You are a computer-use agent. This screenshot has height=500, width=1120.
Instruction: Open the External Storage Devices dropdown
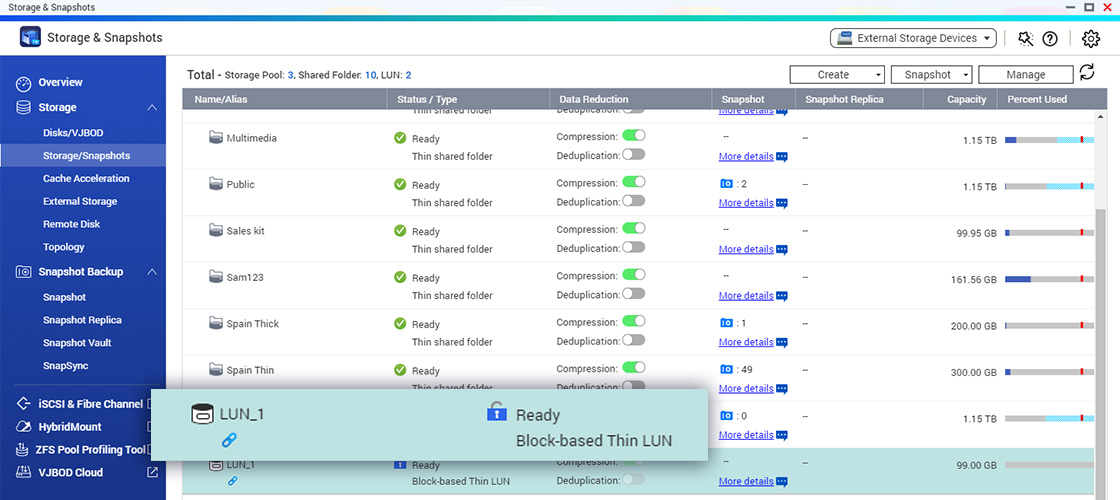(x=914, y=38)
